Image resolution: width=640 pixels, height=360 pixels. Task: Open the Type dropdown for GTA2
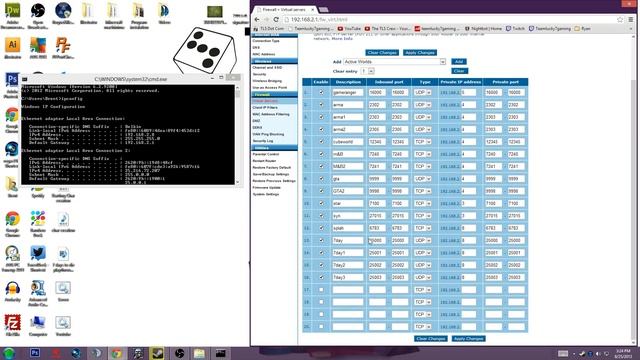tap(422, 191)
